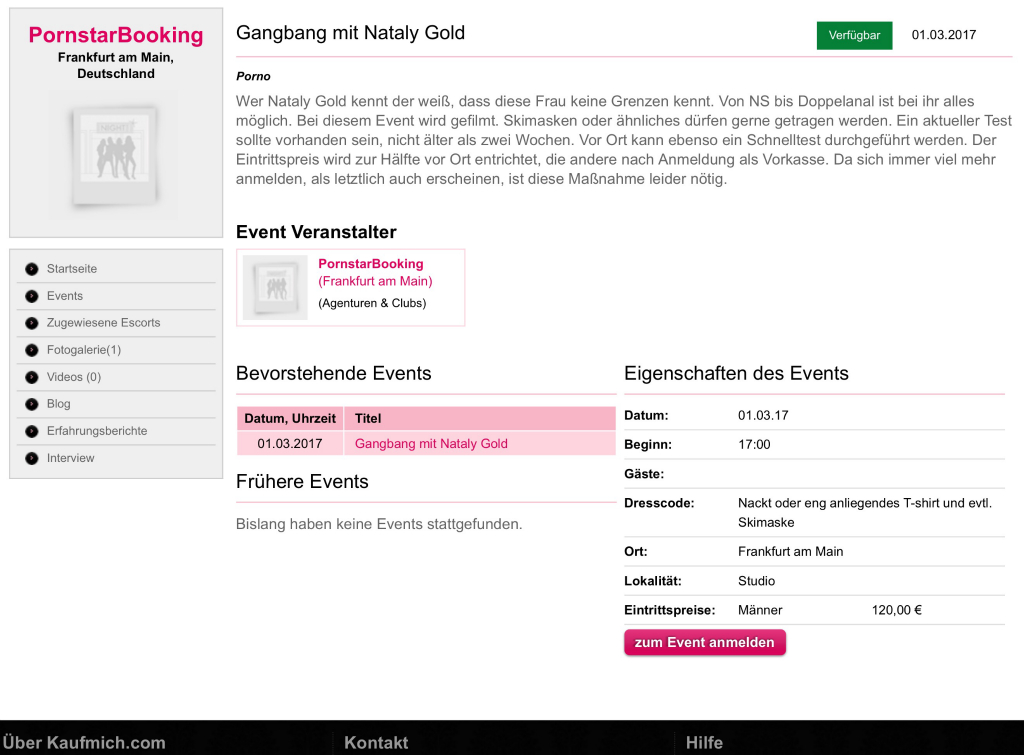Click the Kontakt footer heading

[x=376, y=743]
